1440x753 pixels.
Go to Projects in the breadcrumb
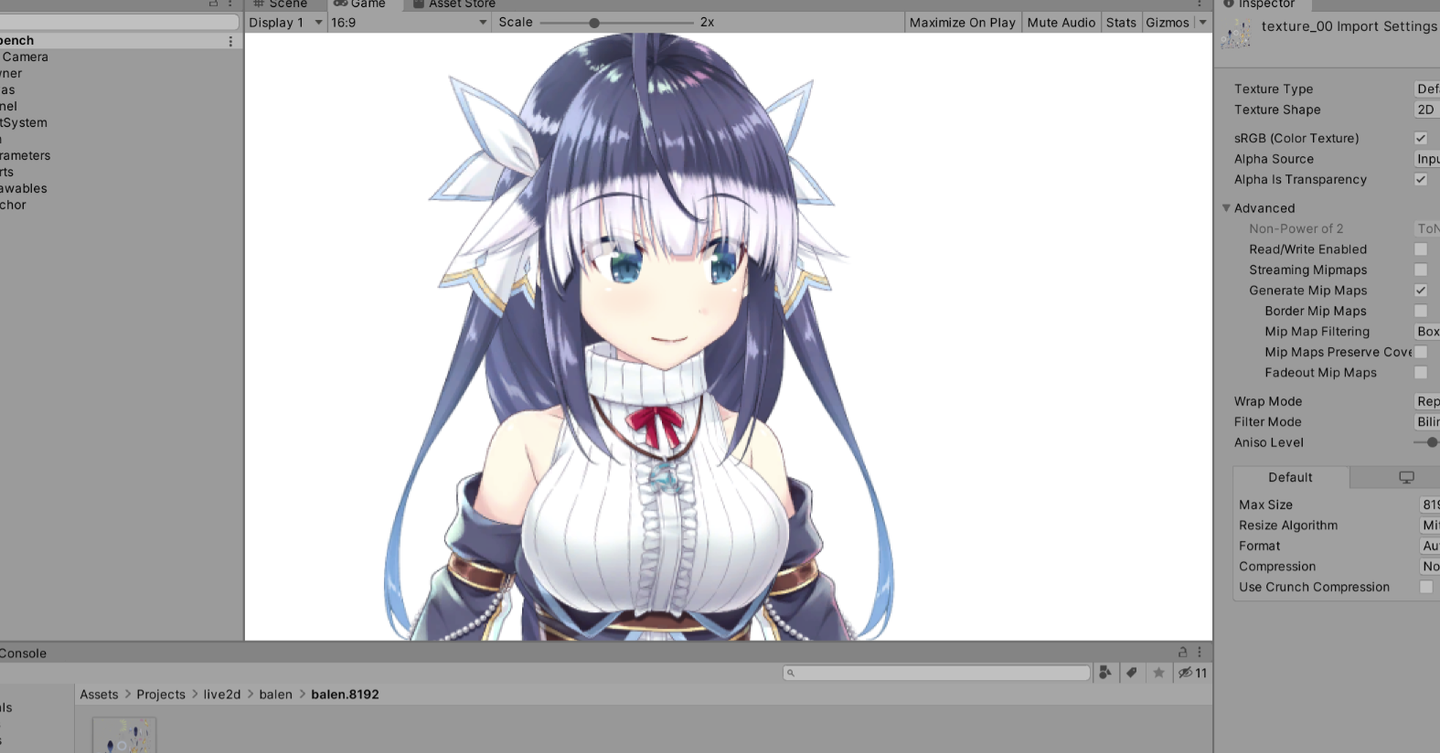(161, 694)
